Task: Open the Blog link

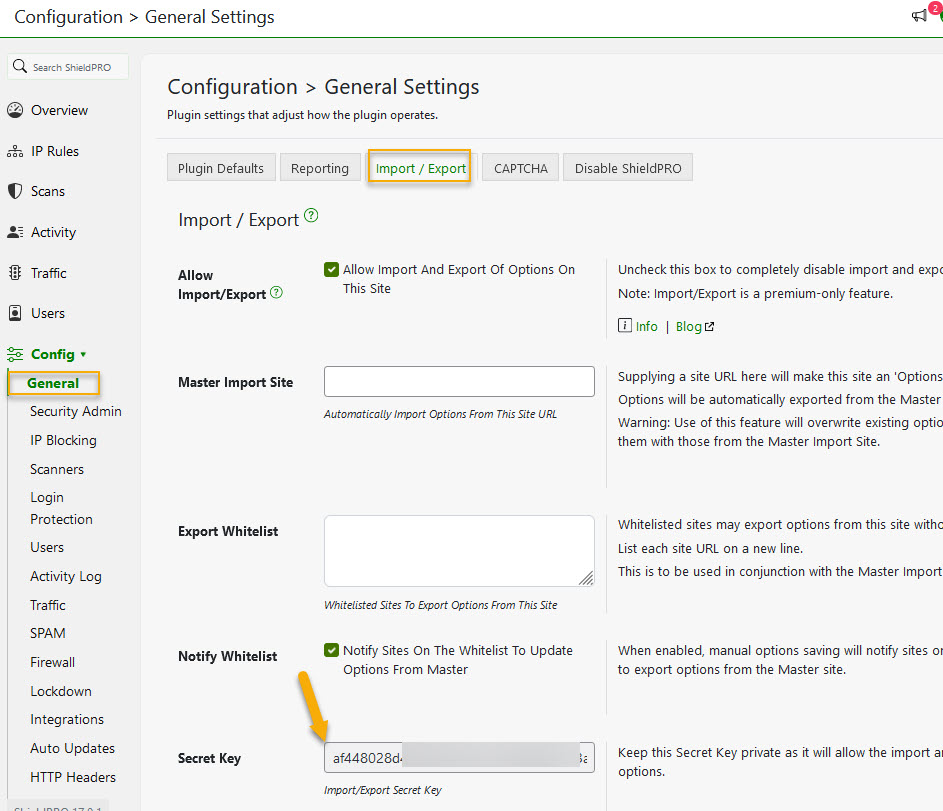Action: click(689, 326)
